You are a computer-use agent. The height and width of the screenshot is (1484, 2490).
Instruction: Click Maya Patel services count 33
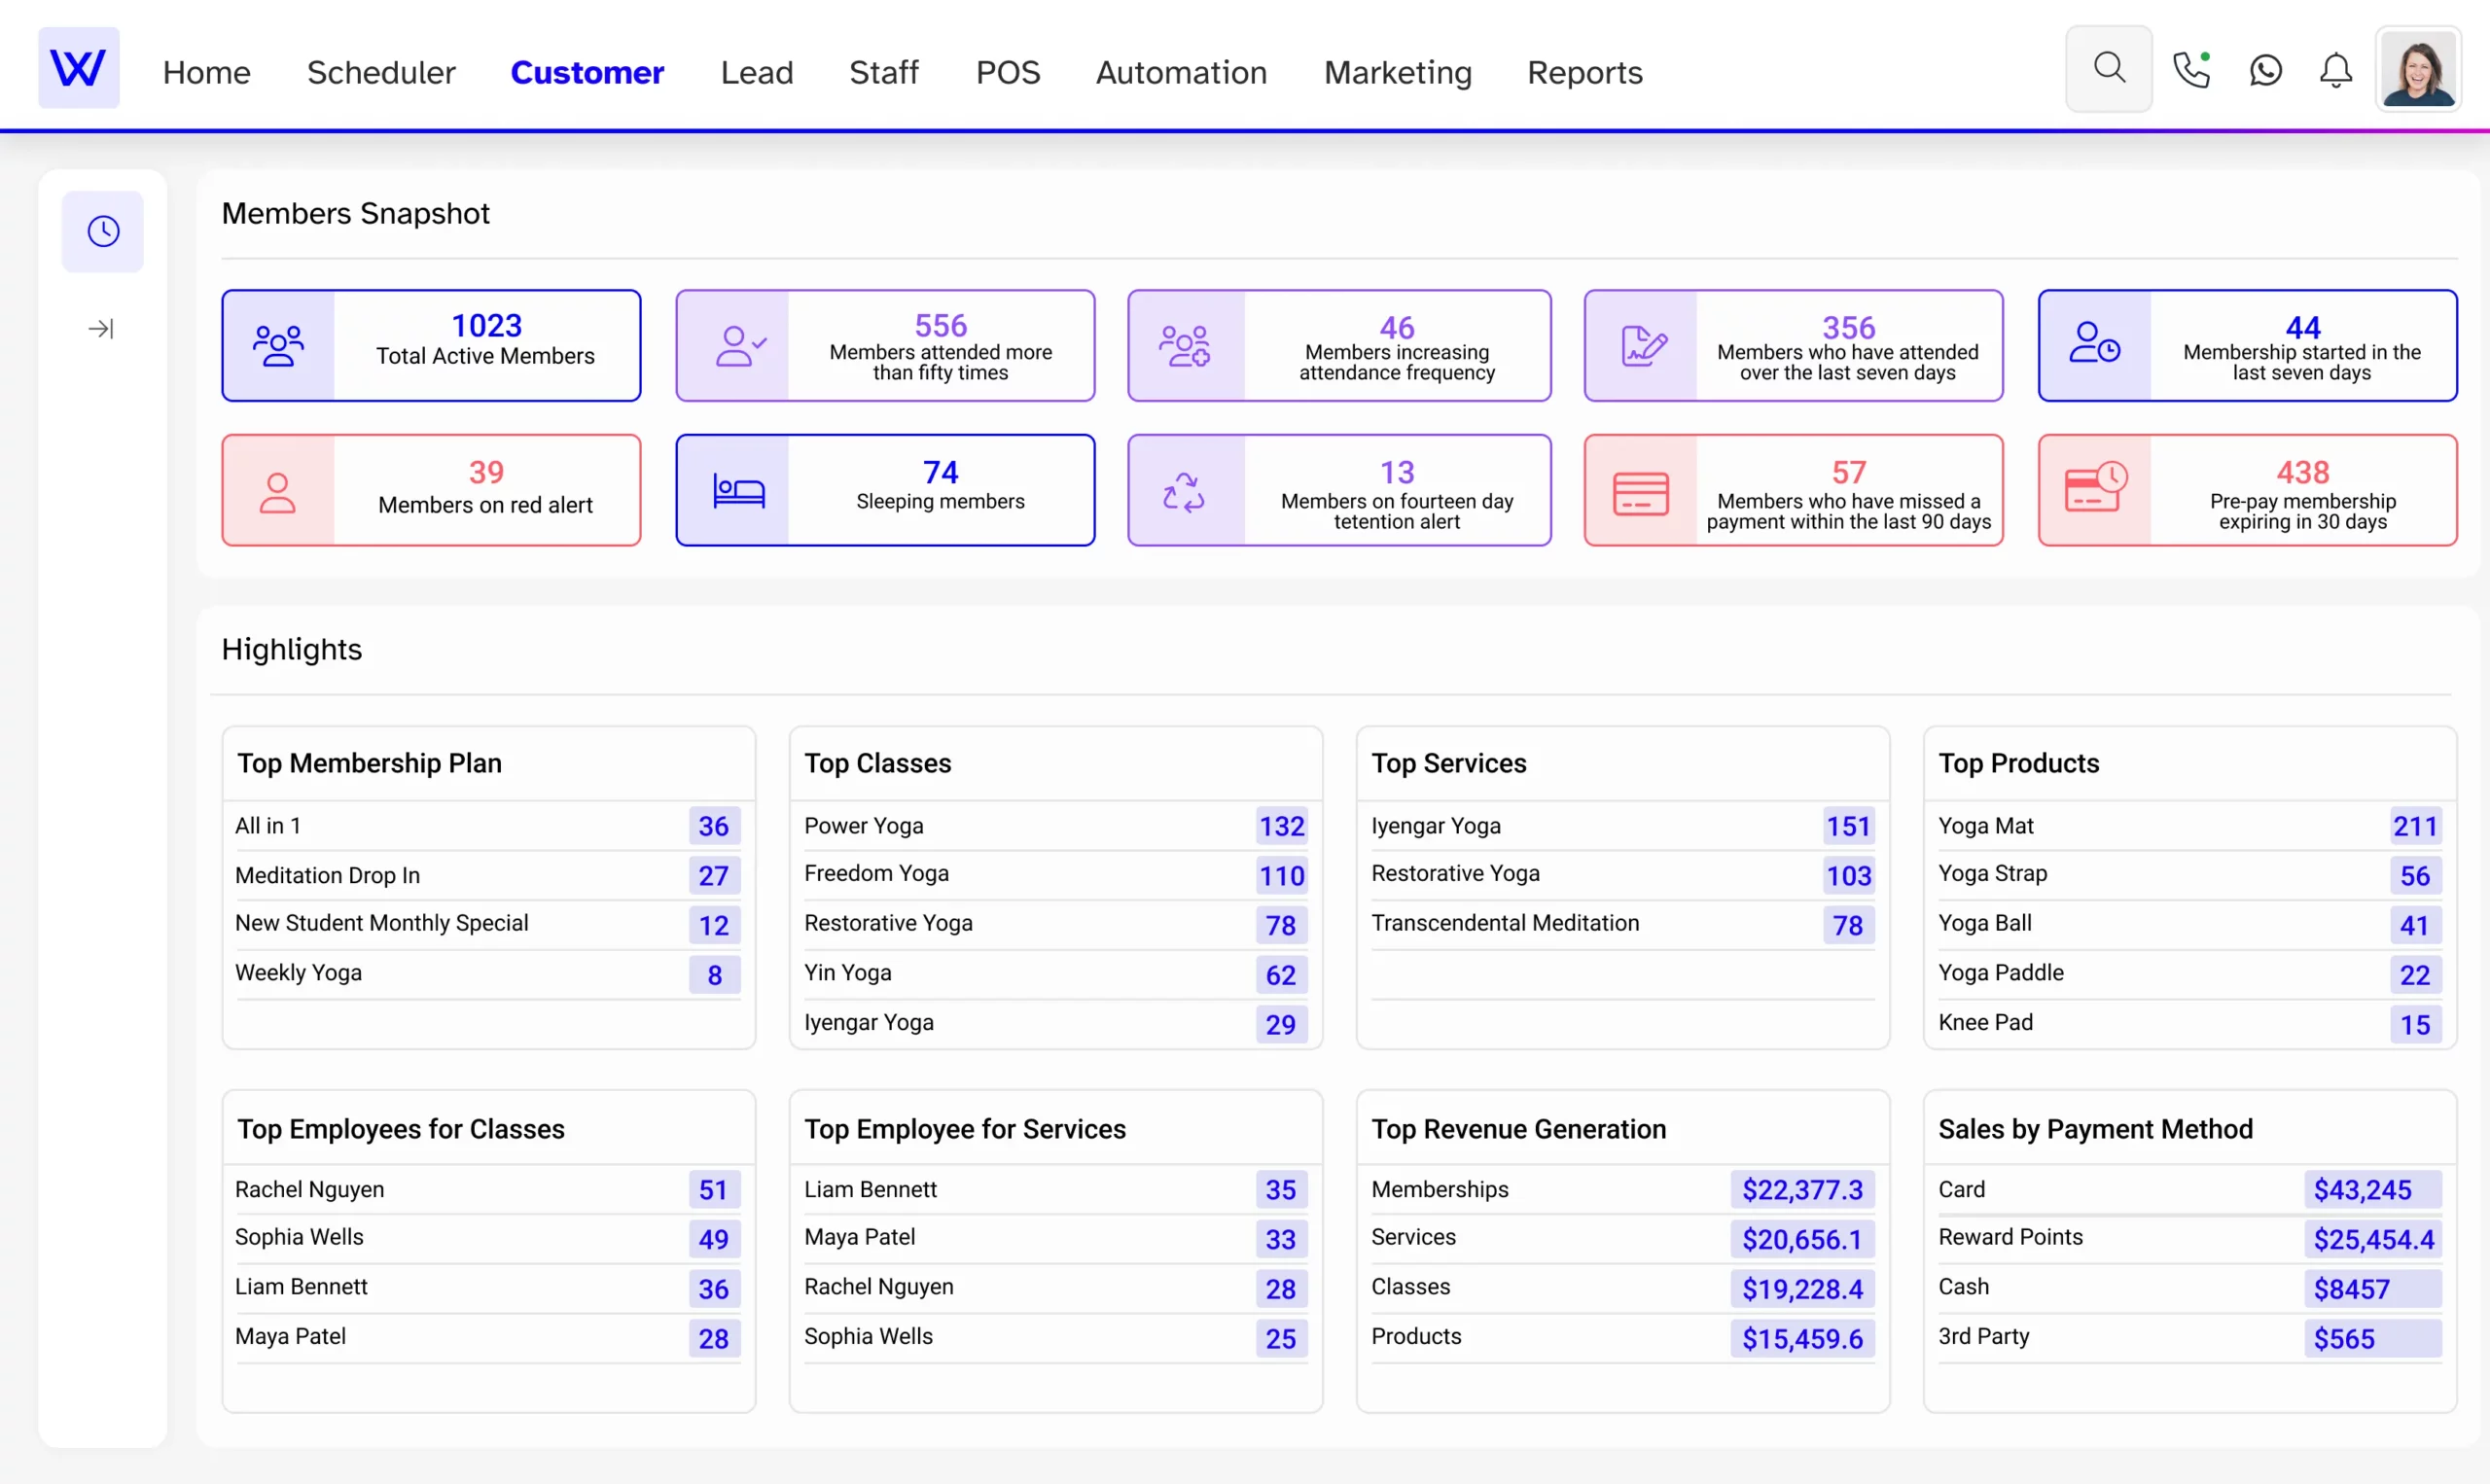[1281, 1240]
